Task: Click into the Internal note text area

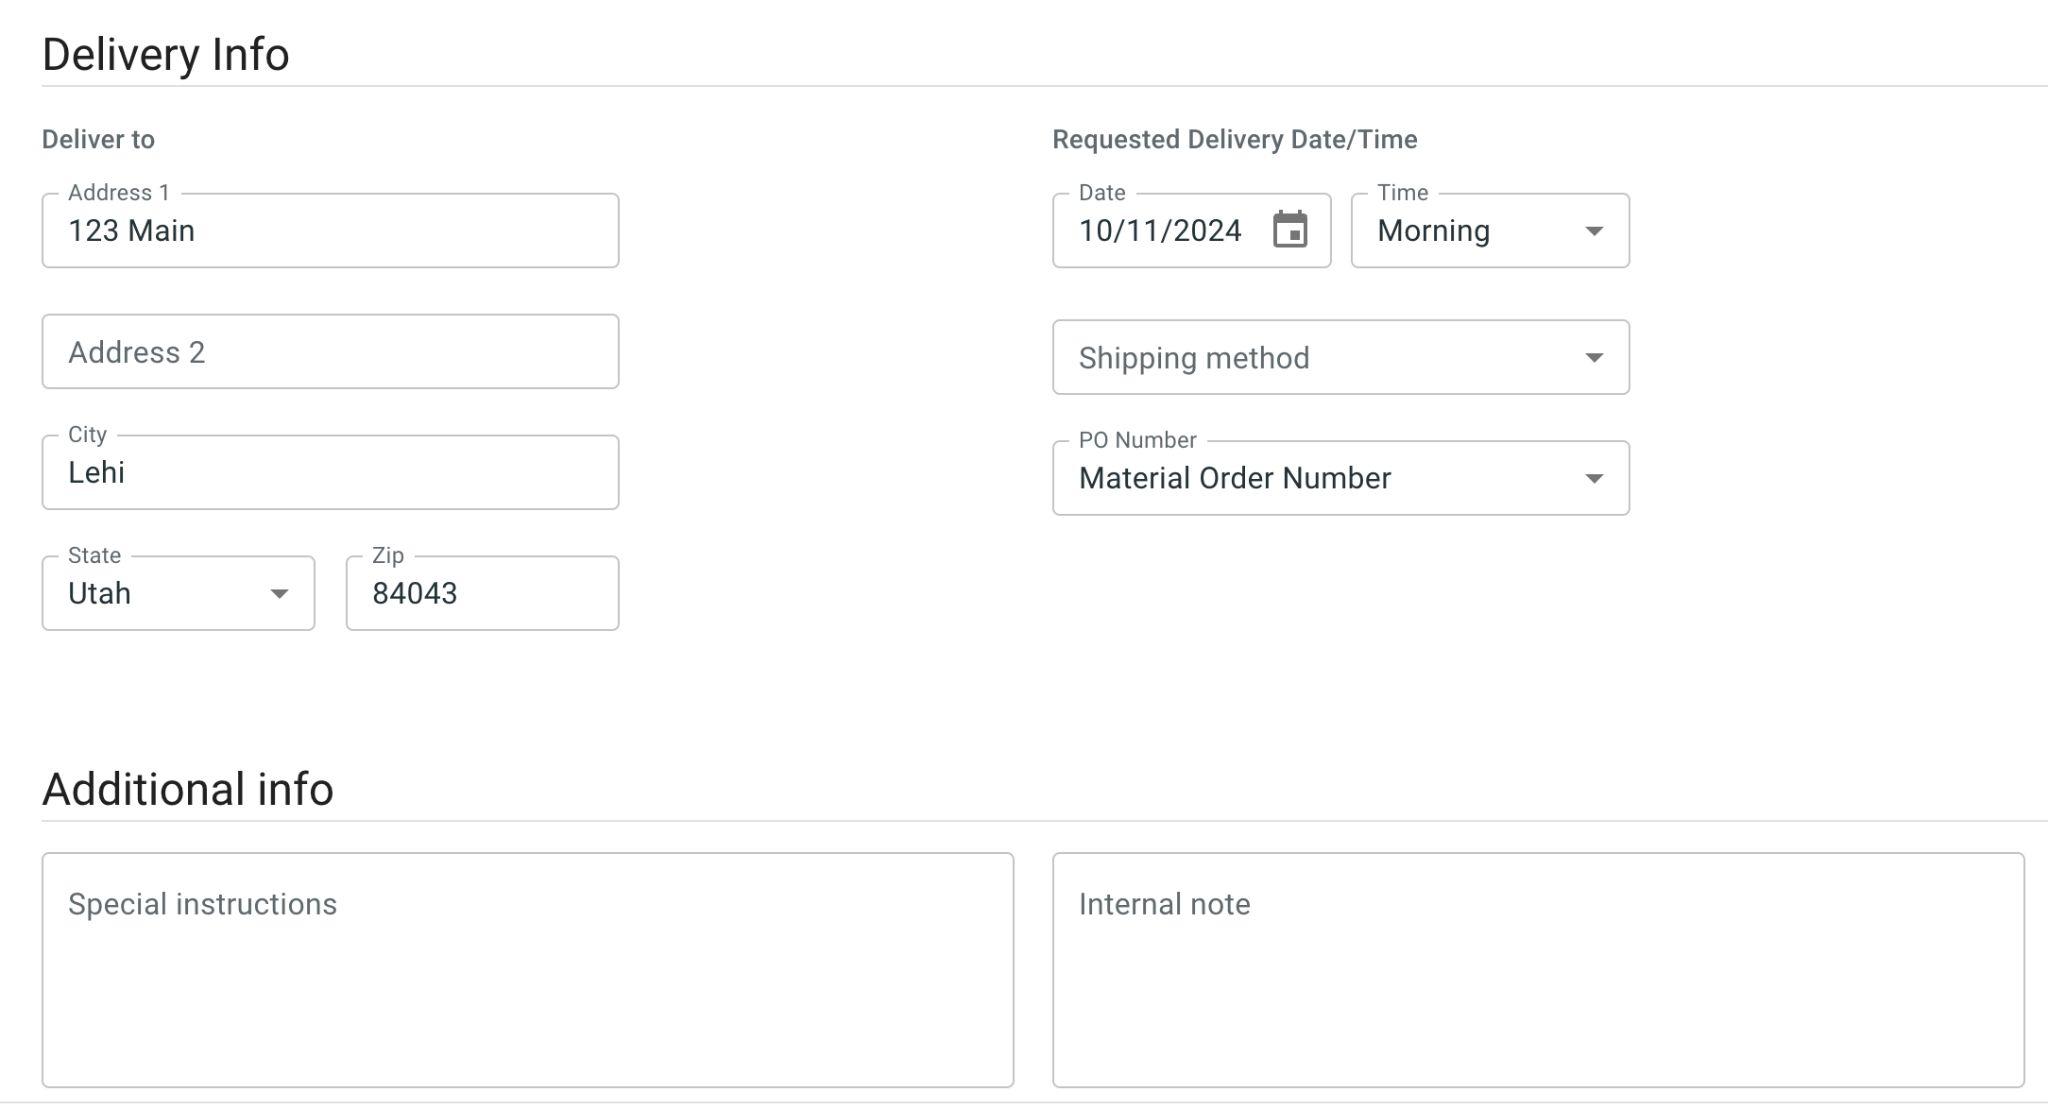Action: [1538, 970]
